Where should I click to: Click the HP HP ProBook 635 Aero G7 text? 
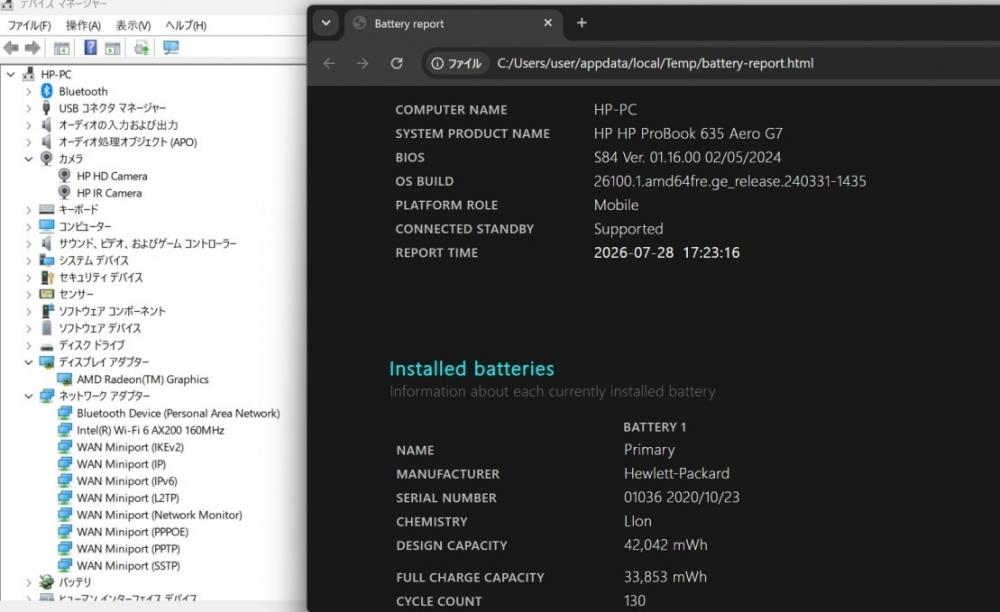coord(688,133)
